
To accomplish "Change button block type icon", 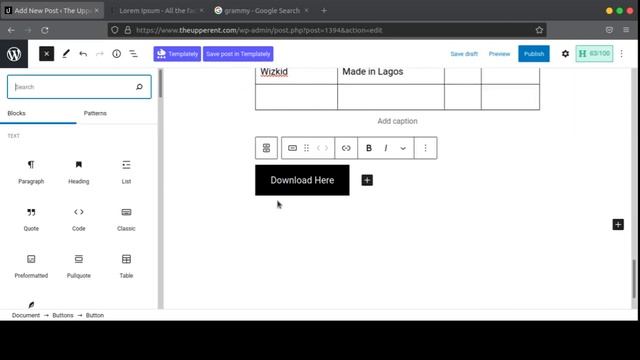I will point(292,148).
